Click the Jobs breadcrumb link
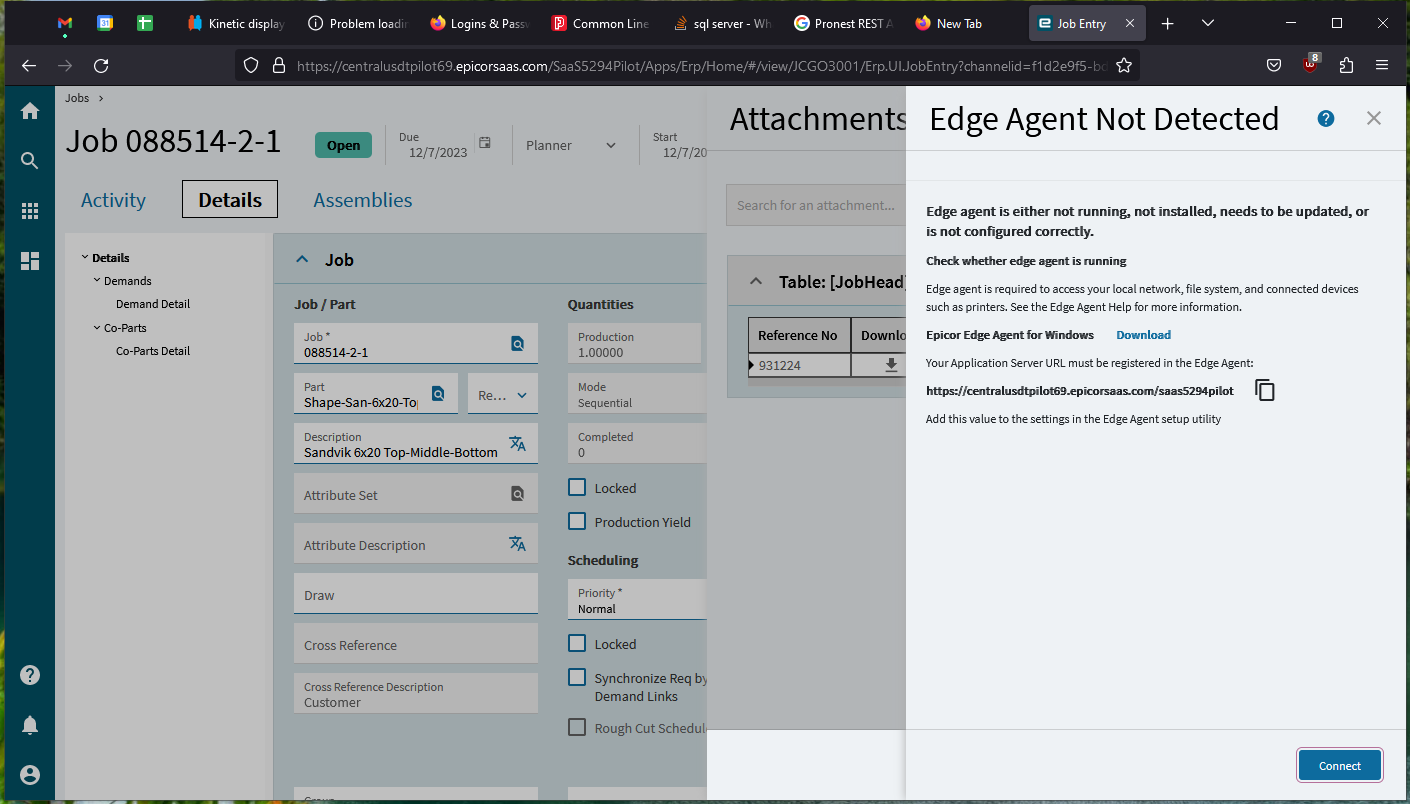Image resolution: width=1410 pixels, height=804 pixels. click(x=77, y=98)
